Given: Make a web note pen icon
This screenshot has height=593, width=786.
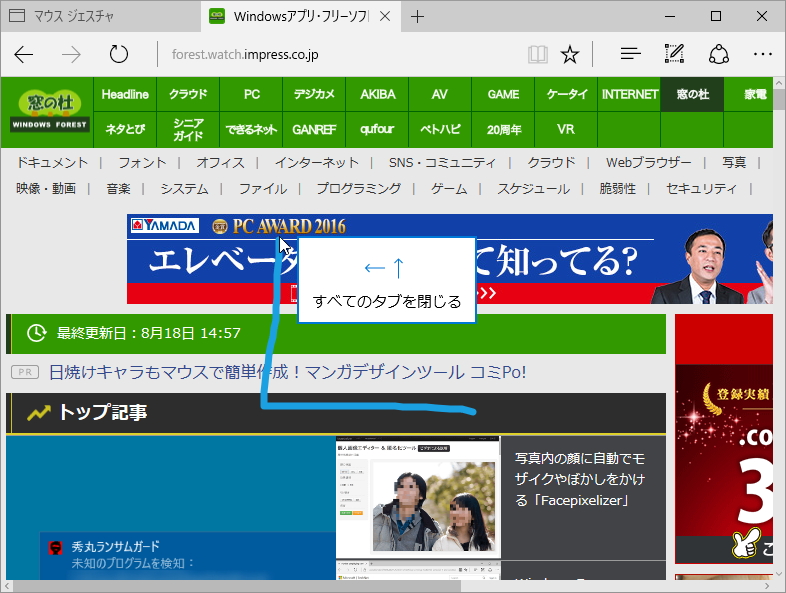Looking at the screenshot, I should (x=674, y=53).
